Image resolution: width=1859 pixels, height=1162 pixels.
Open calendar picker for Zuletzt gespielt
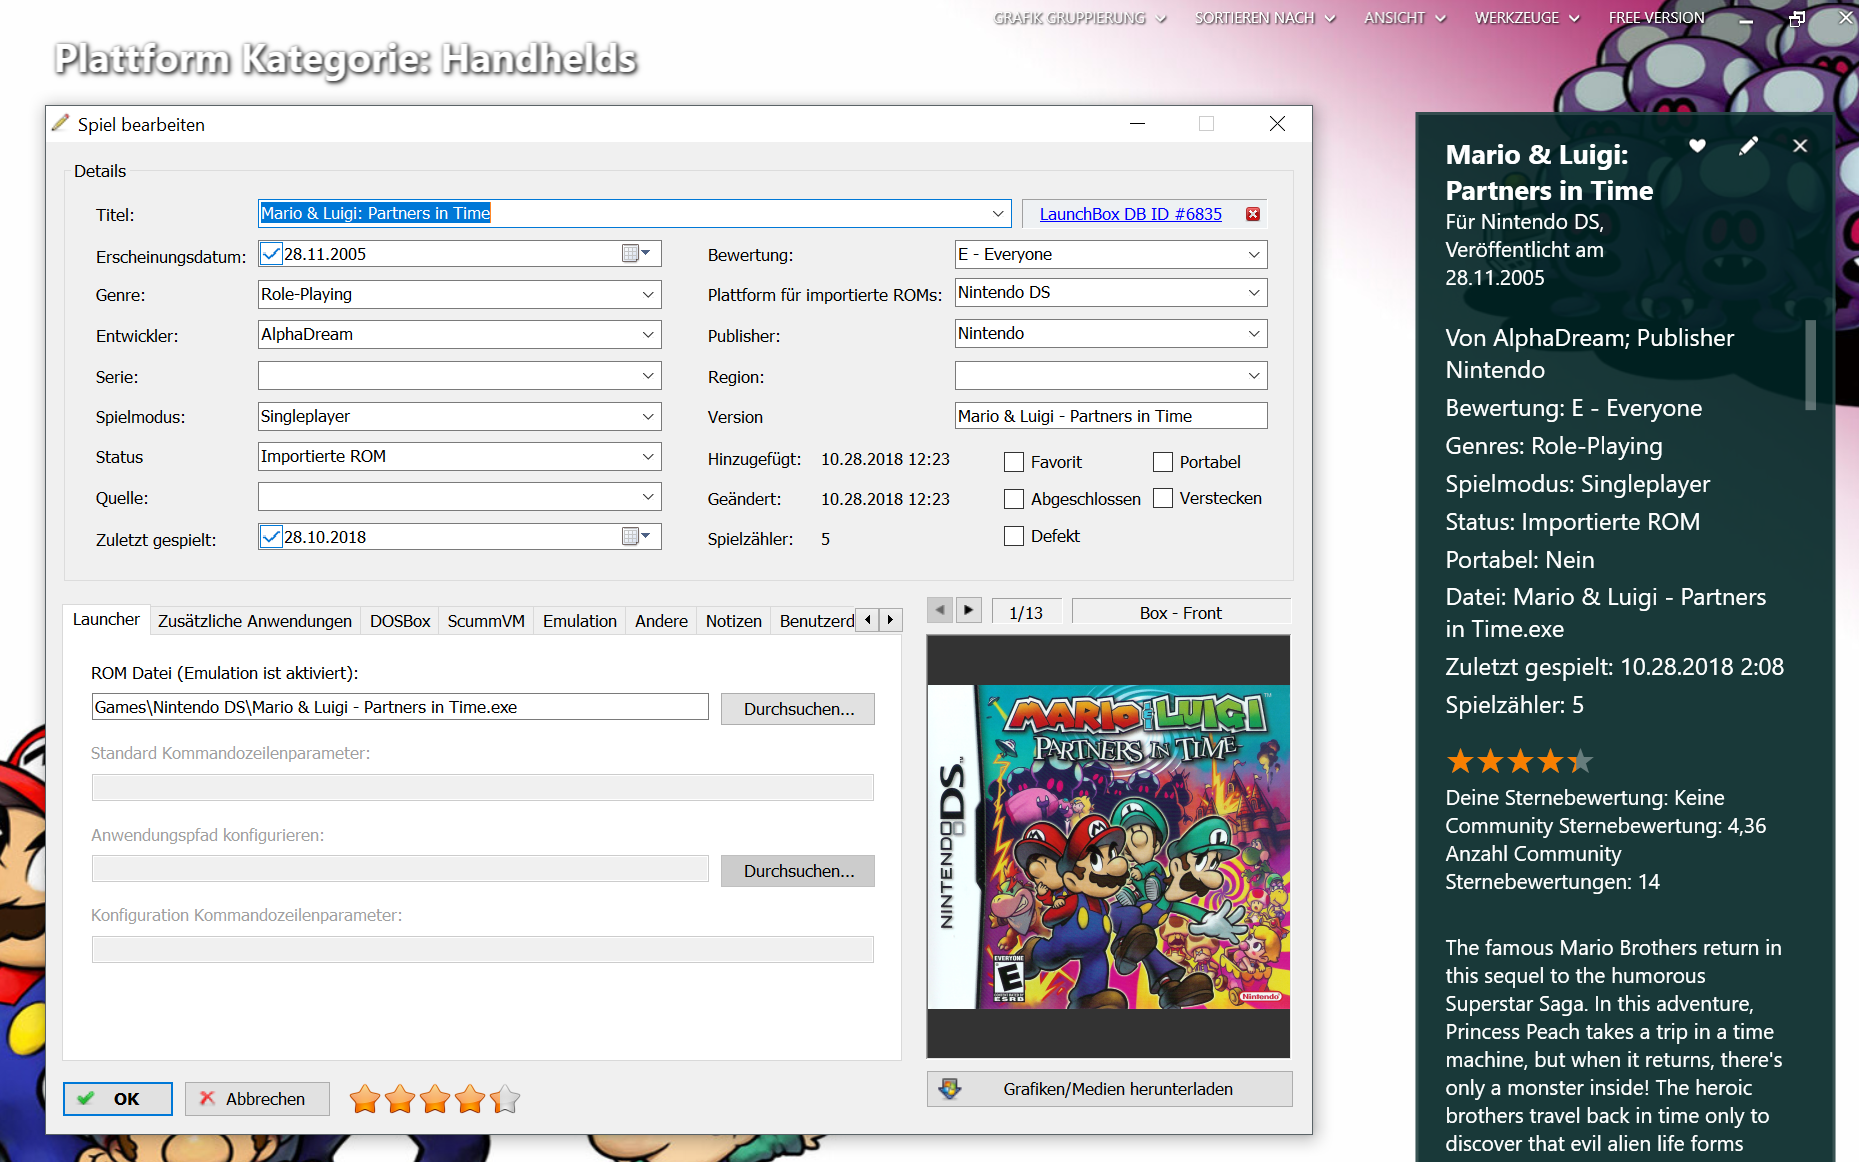tap(636, 537)
